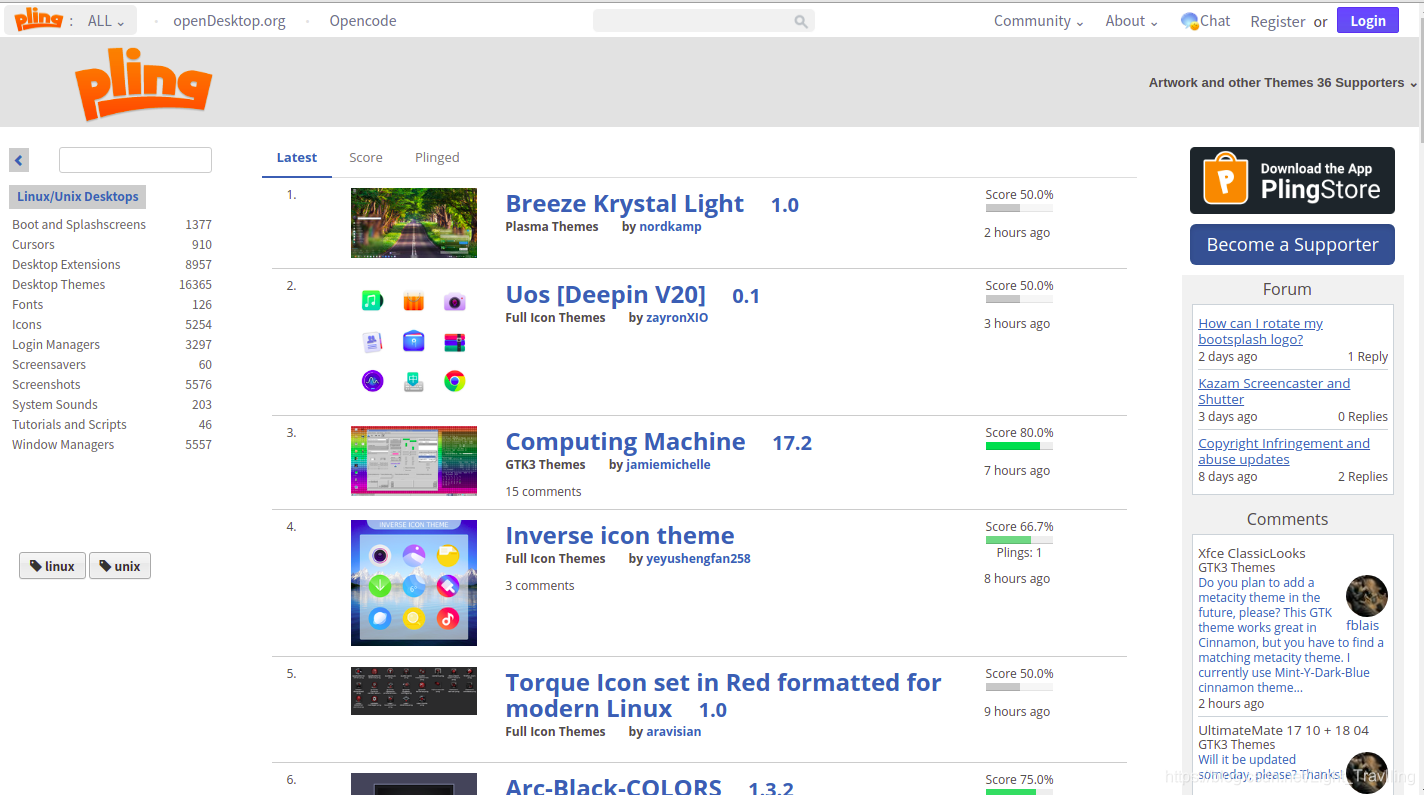Viewport: 1424px width, 795px height.
Task: Open the openDesktop.org link
Action: coord(229,21)
